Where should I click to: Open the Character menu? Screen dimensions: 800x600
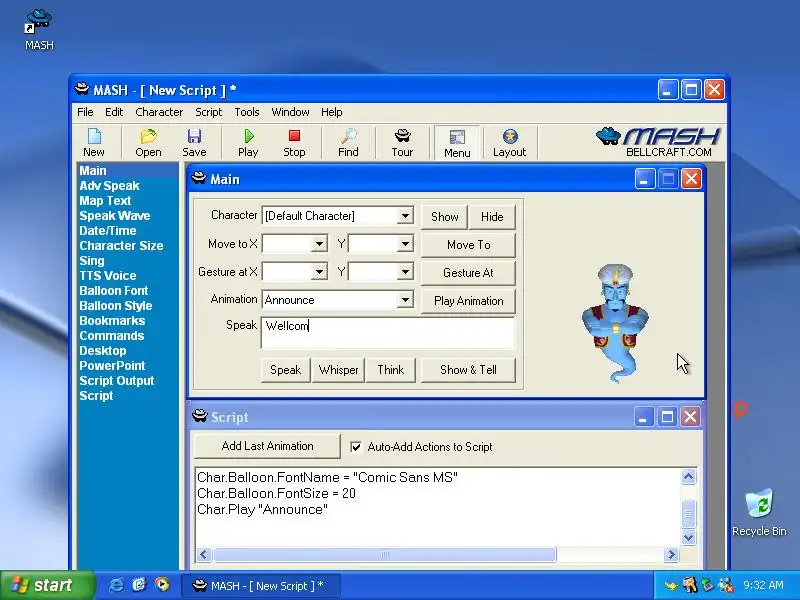pyautogui.click(x=159, y=112)
